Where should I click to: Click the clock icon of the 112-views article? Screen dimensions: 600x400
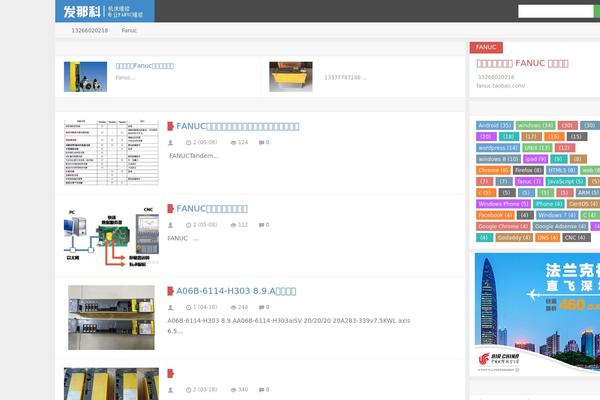[188, 225]
